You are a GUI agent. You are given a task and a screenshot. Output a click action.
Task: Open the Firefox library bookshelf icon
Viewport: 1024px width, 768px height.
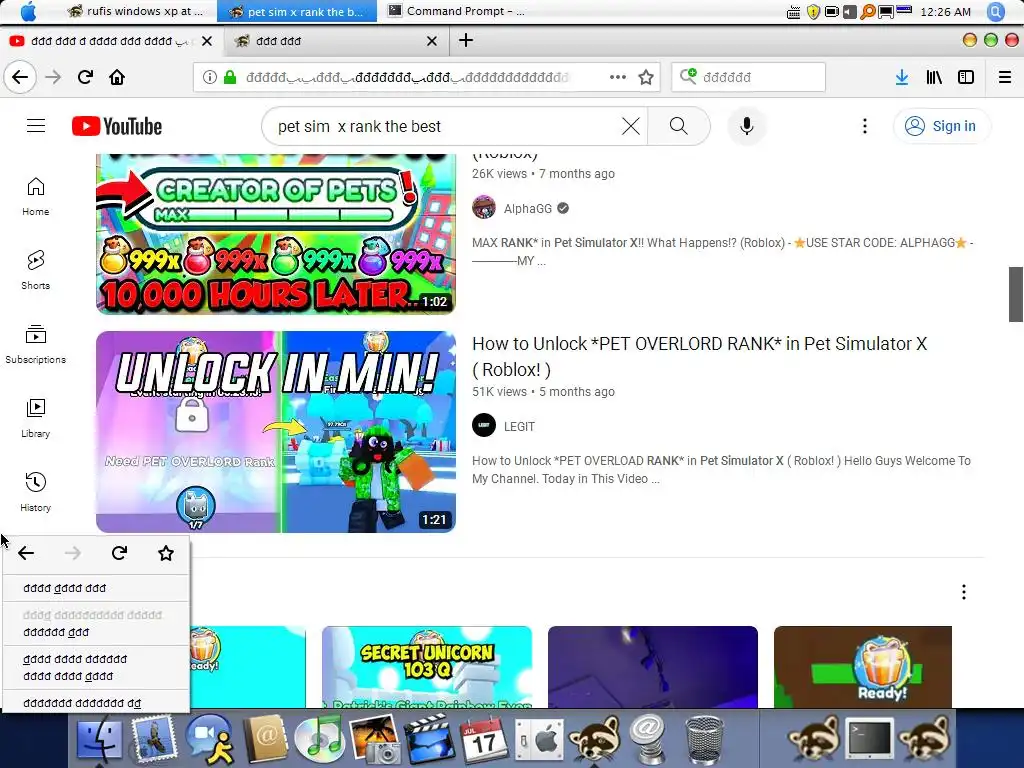934,77
